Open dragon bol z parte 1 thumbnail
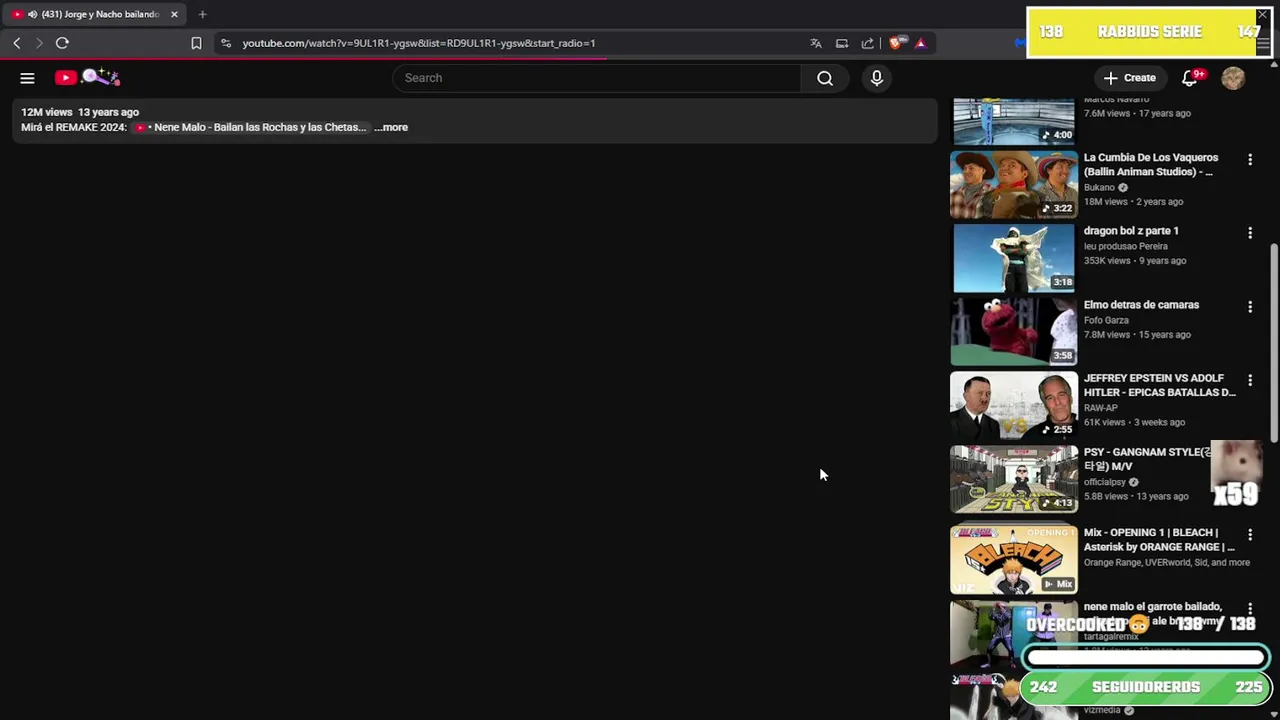The image size is (1280, 720). point(1014,258)
